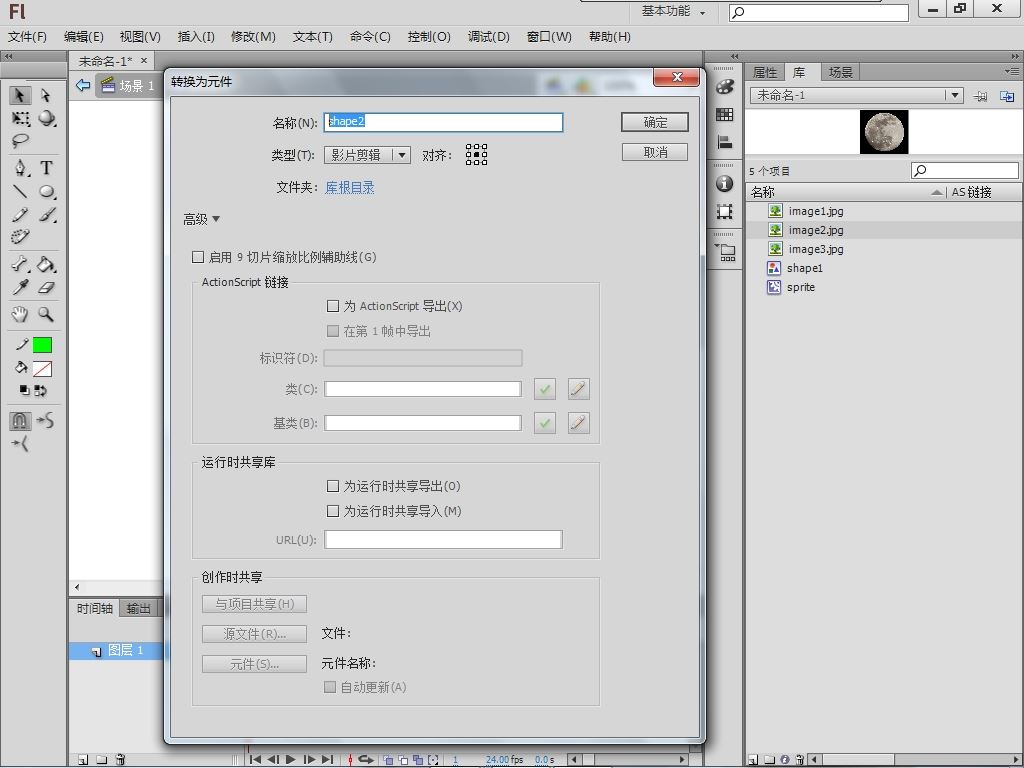Click the 取消 button
Image resolution: width=1024 pixels, height=768 pixels.
click(x=655, y=152)
